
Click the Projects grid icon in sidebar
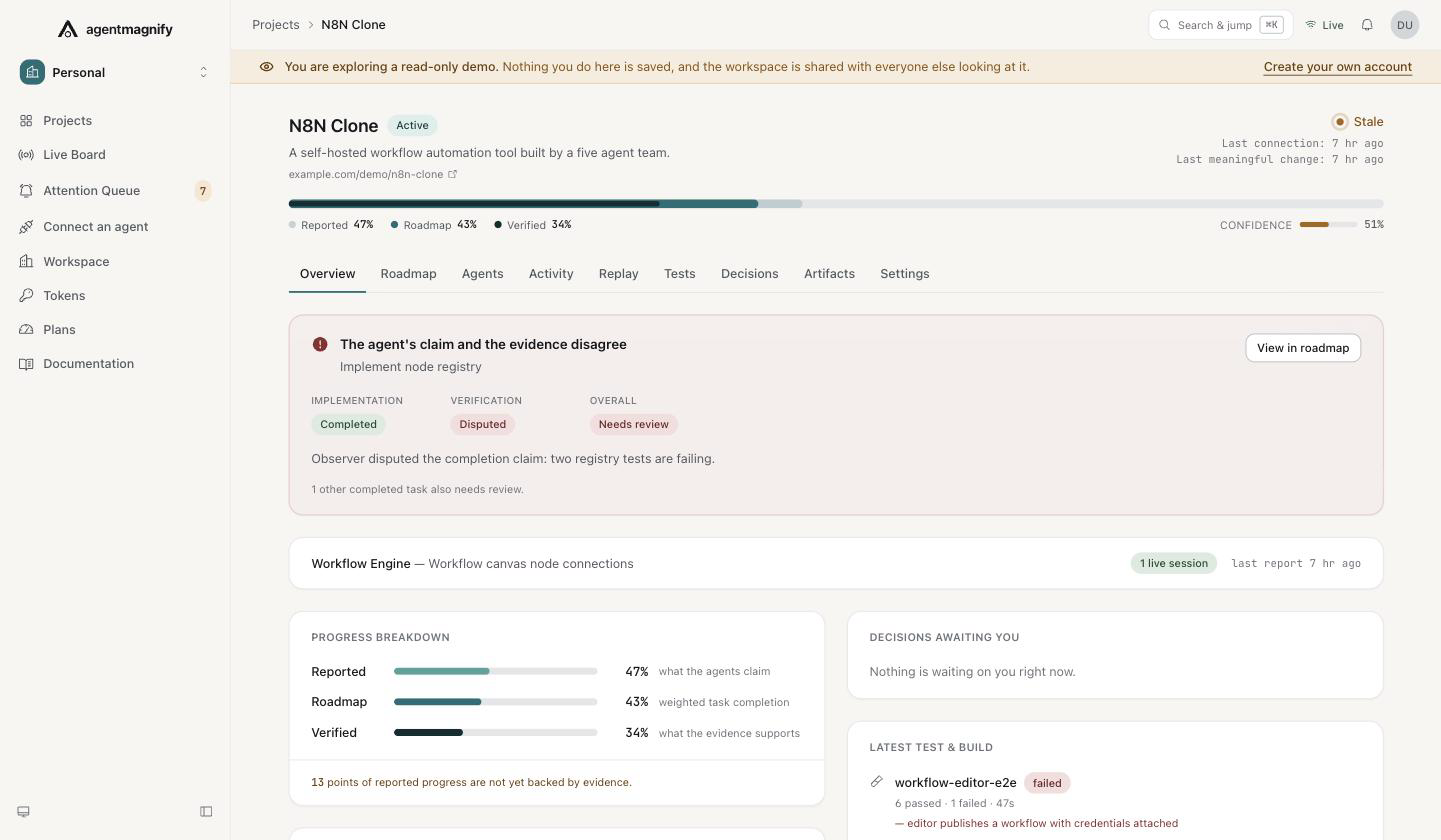pos(26,121)
